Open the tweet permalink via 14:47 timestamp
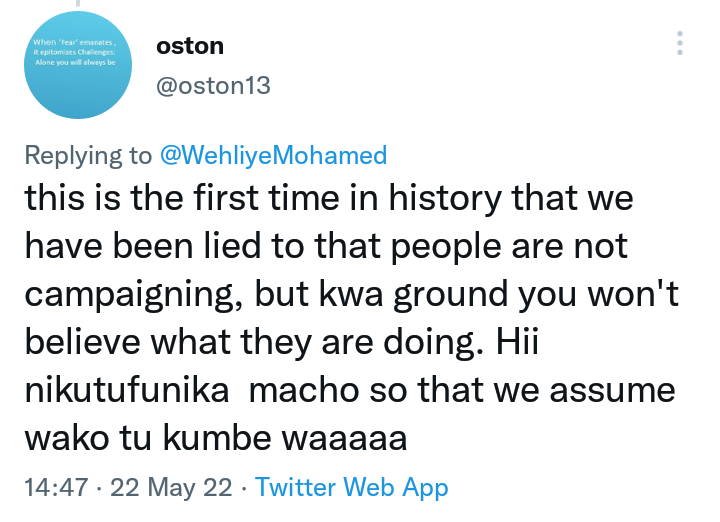This screenshot has width=720, height=522. 56,487
